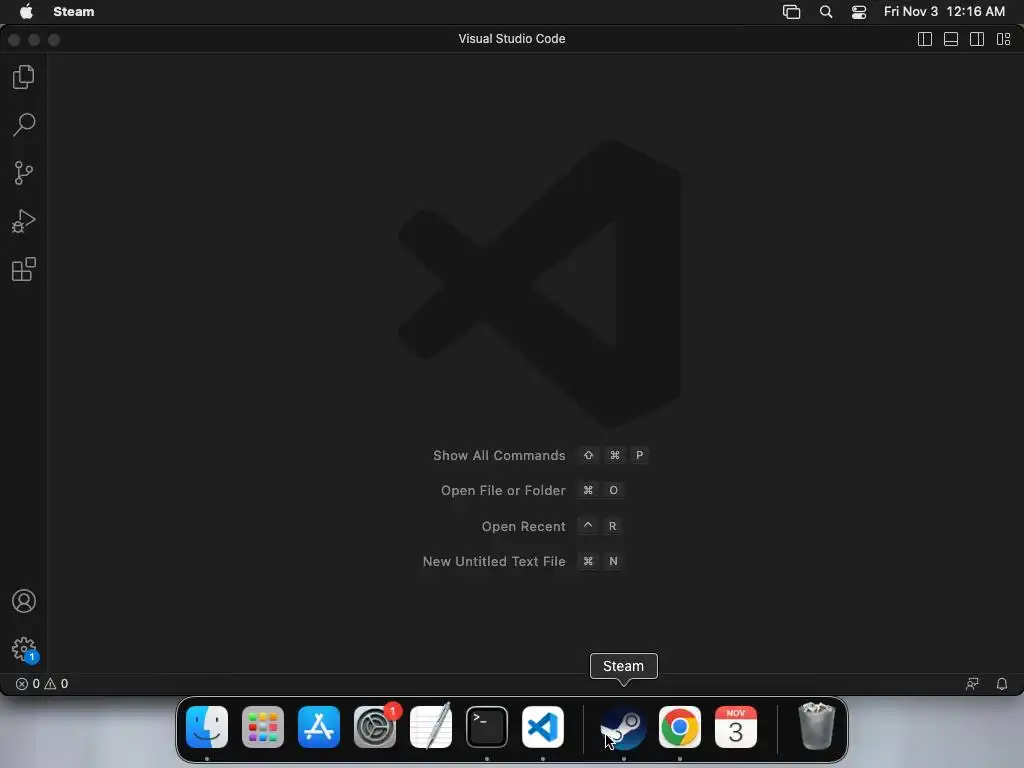Viewport: 1024px width, 768px height.
Task: Open the Extensions view
Action: [24, 269]
